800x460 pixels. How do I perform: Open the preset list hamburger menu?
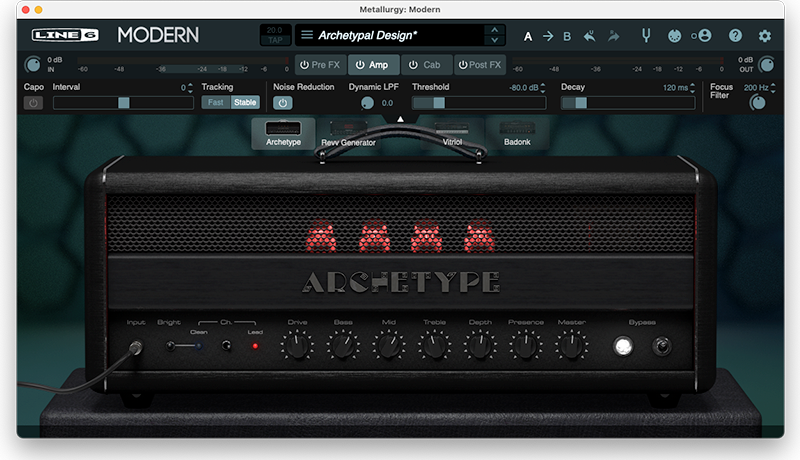point(307,35)
